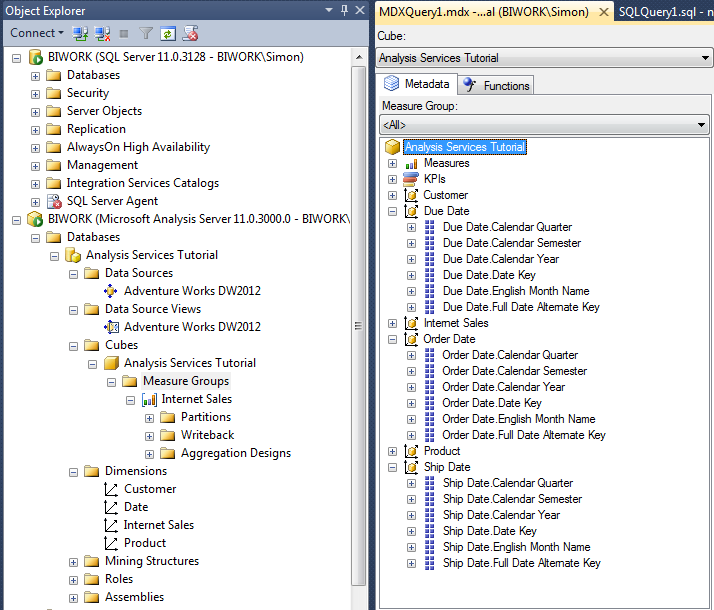Viewport: 714px width, 610px height.
Task: Collapse the Measure Groups node
Action: (x=112, y=382)
